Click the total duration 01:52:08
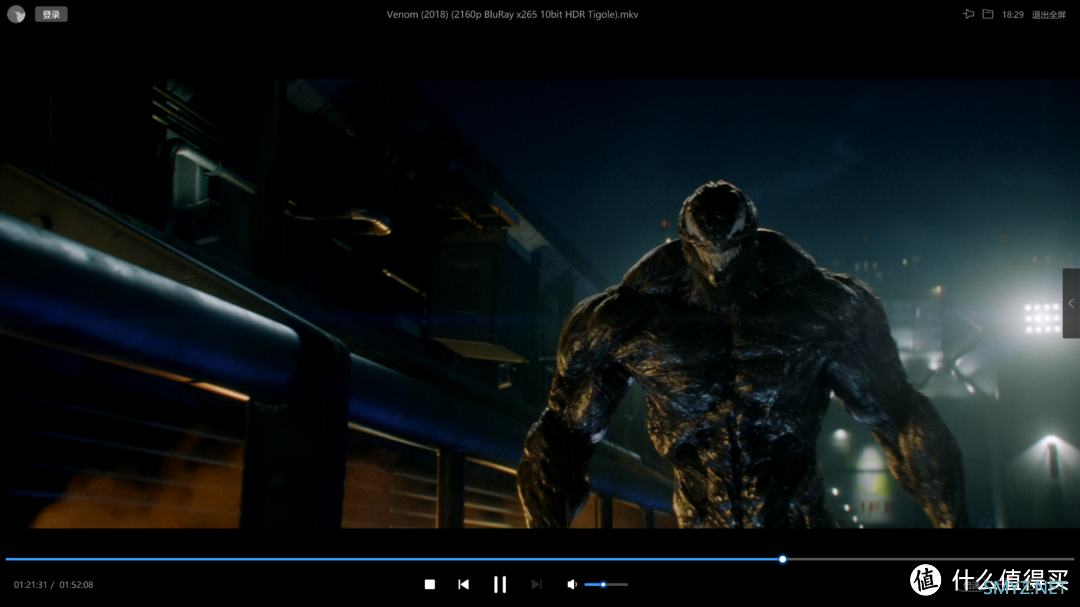The width and height of the screenshot is (1080, 607). (x=76, y=584)
